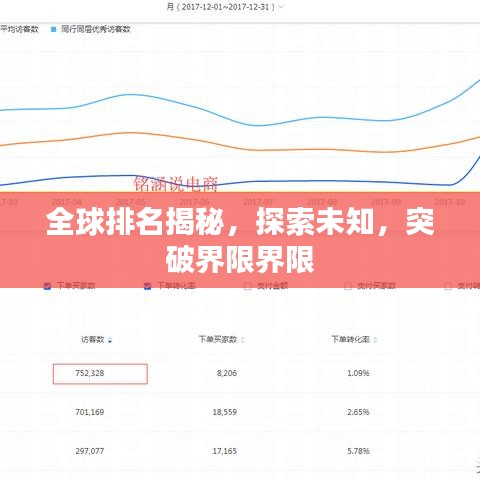Click sort arrows next to 下单买家数 header

(x=243, y=340)
